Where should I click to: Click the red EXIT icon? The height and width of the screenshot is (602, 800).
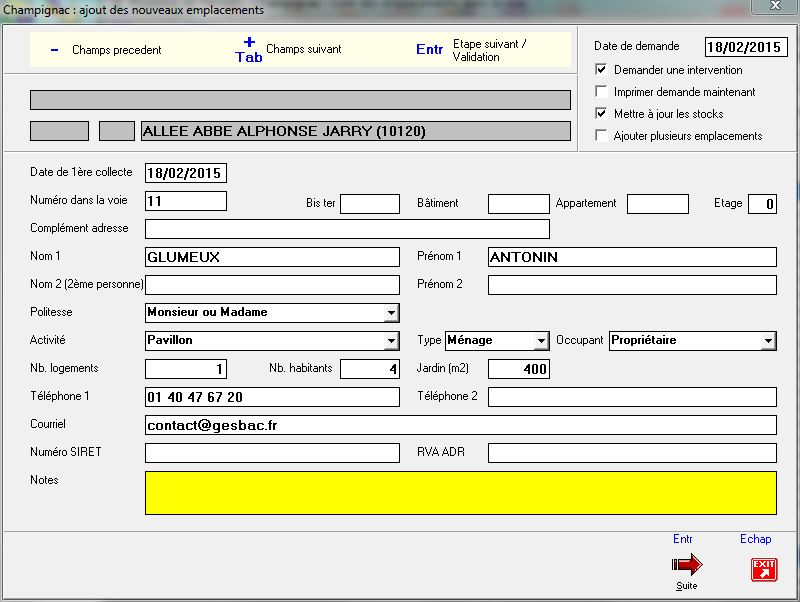pos(763,569)
